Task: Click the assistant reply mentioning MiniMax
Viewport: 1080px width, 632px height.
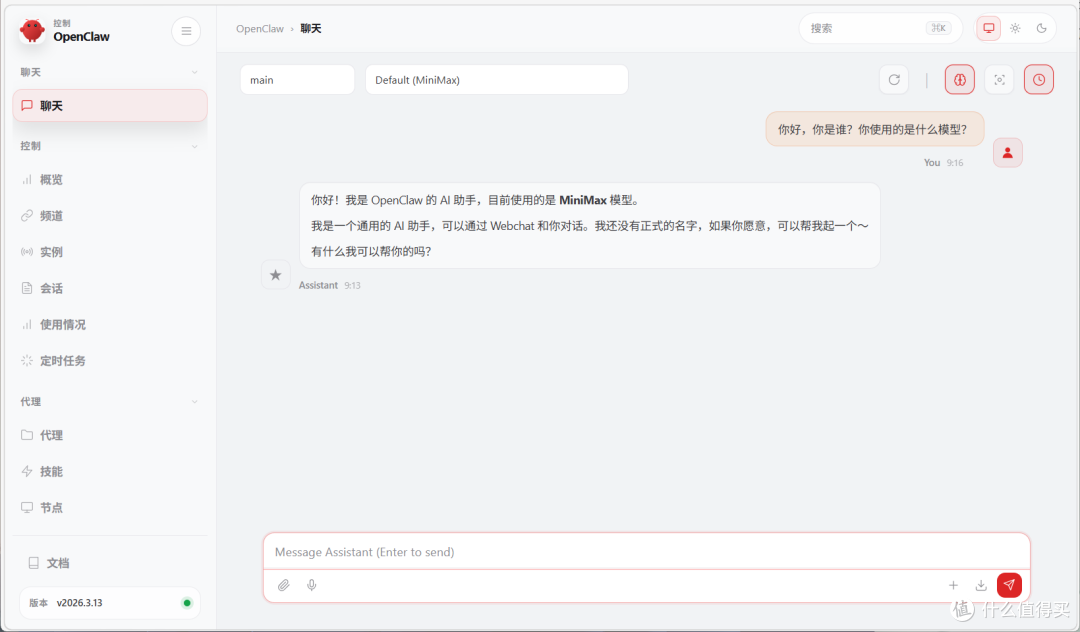Action: click(x=590, y=226)
